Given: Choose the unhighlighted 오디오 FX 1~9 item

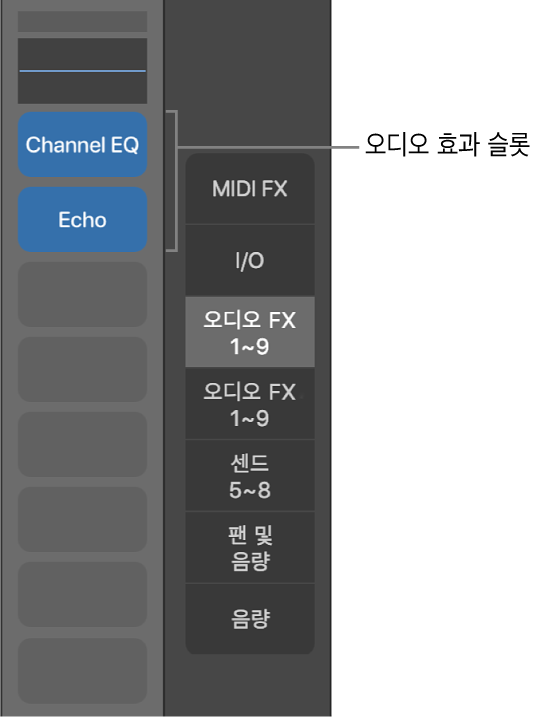Looking at the screenshot, I should [250, 404].
